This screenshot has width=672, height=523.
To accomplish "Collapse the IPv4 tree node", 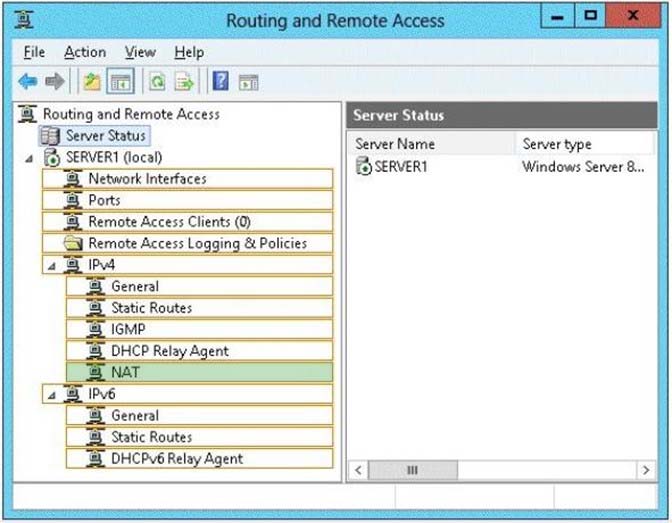I will pos(52,267).
